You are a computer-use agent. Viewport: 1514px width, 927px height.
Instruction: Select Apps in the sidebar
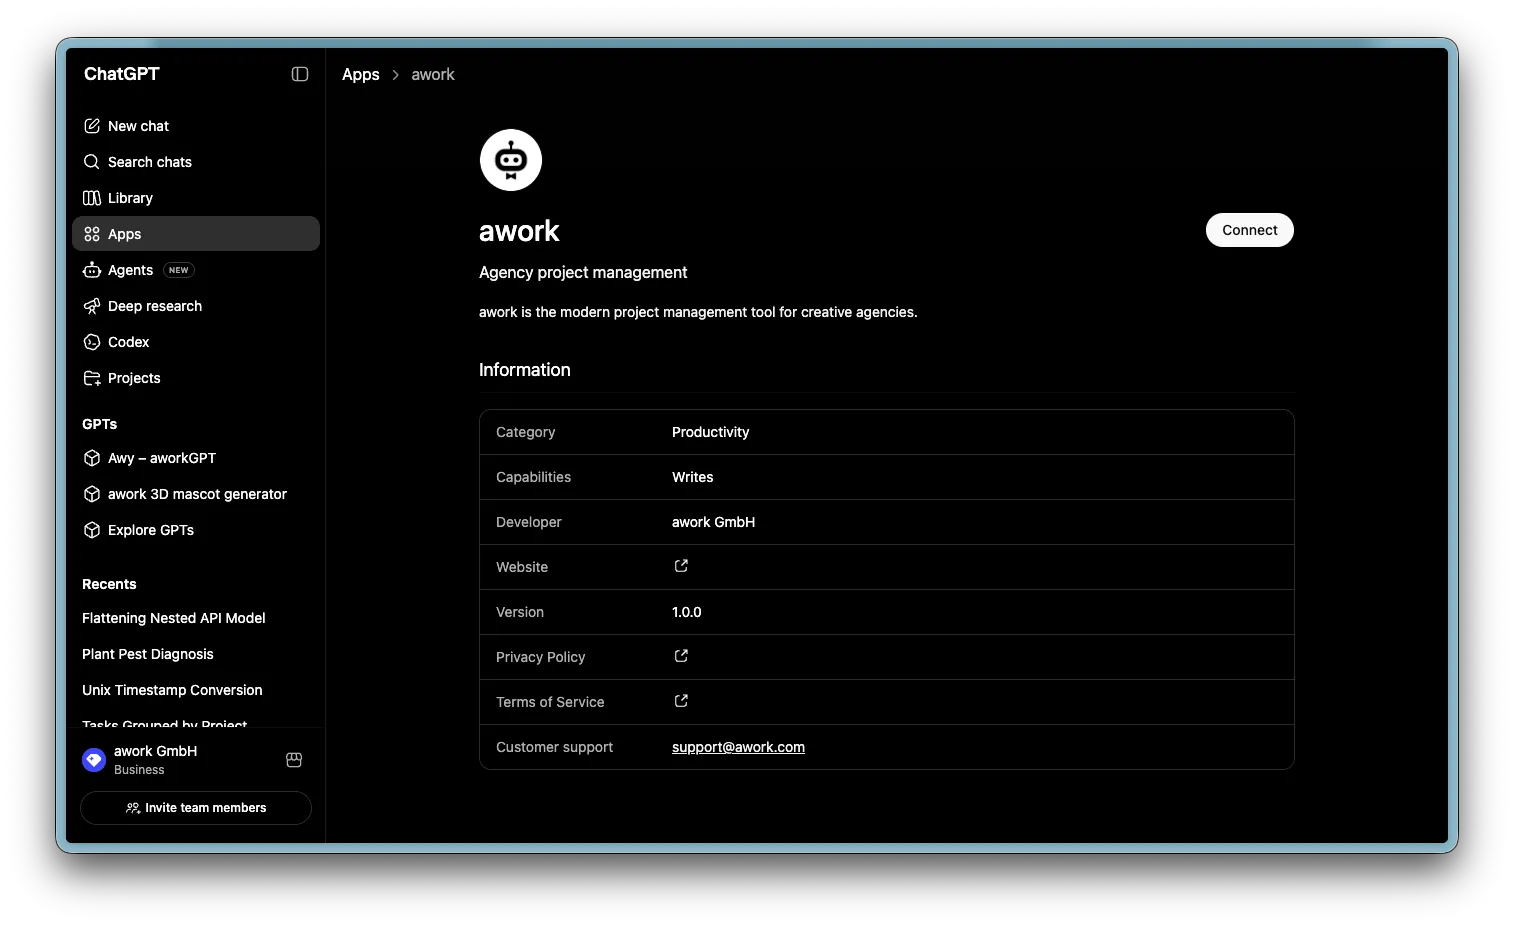click(x=196, y=234)
